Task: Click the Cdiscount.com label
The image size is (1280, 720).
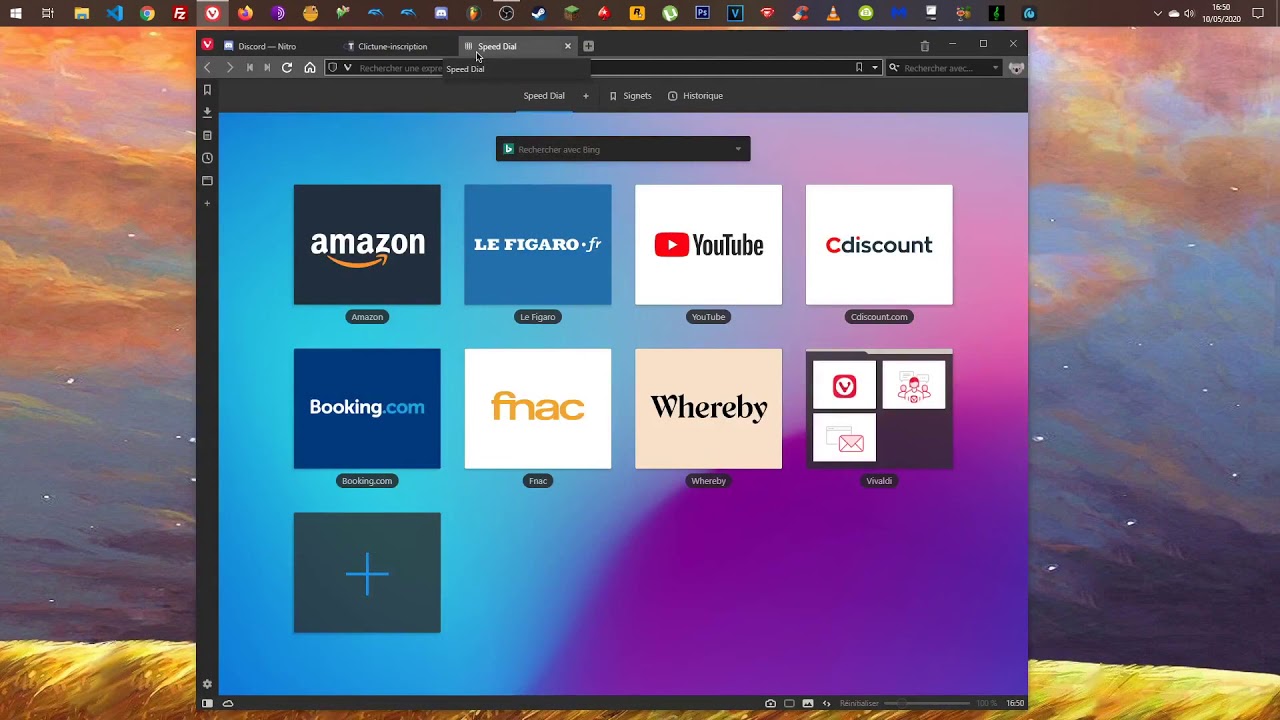Action: click(879, 317)
